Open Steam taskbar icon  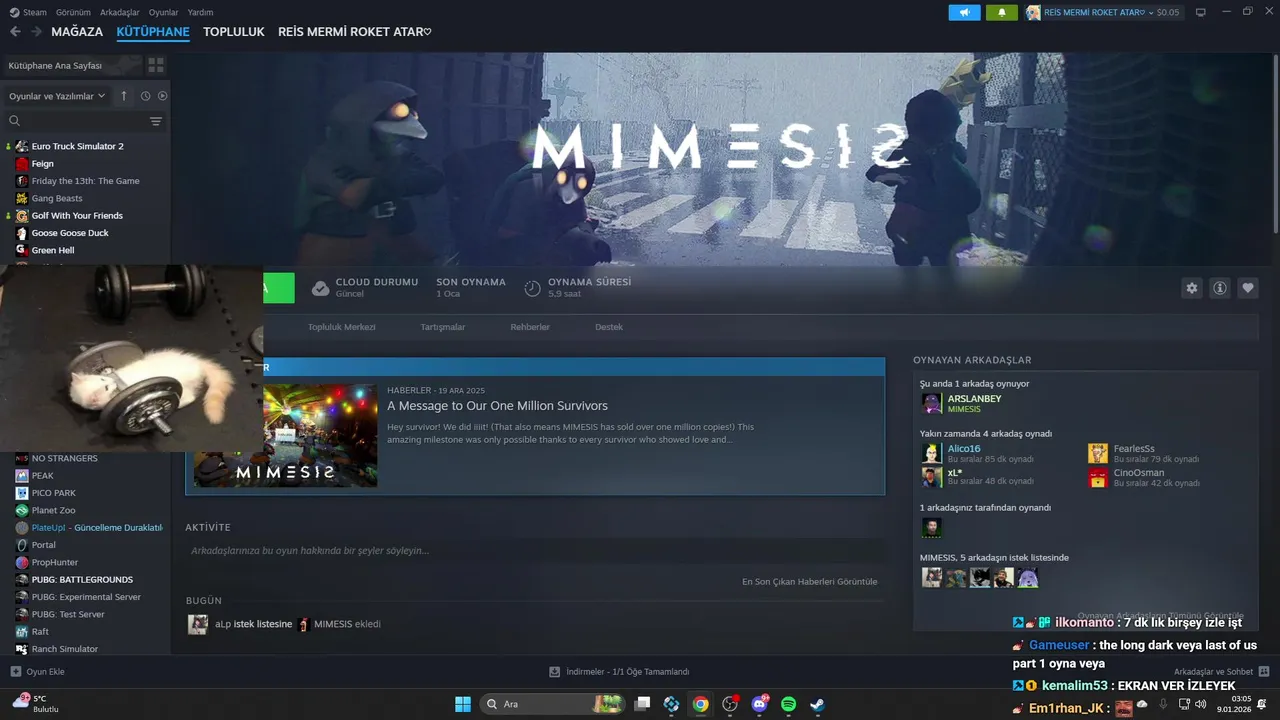[x=817, y=704]
